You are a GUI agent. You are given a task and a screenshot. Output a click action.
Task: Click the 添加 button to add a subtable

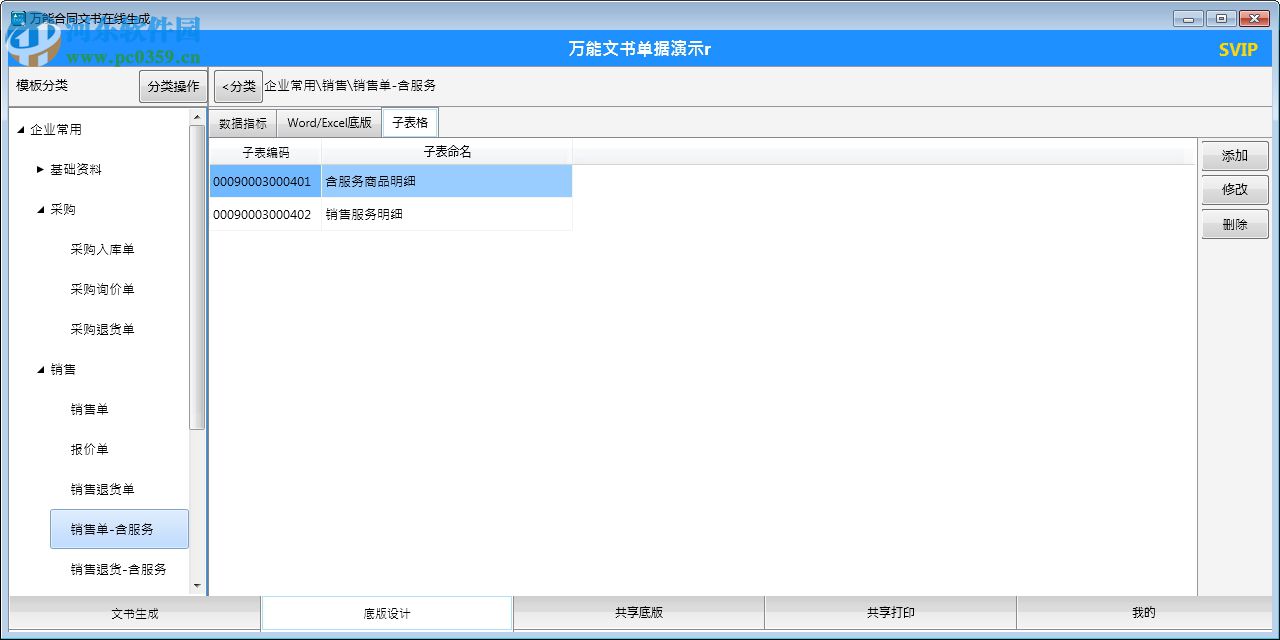(x=1234, y=155)
